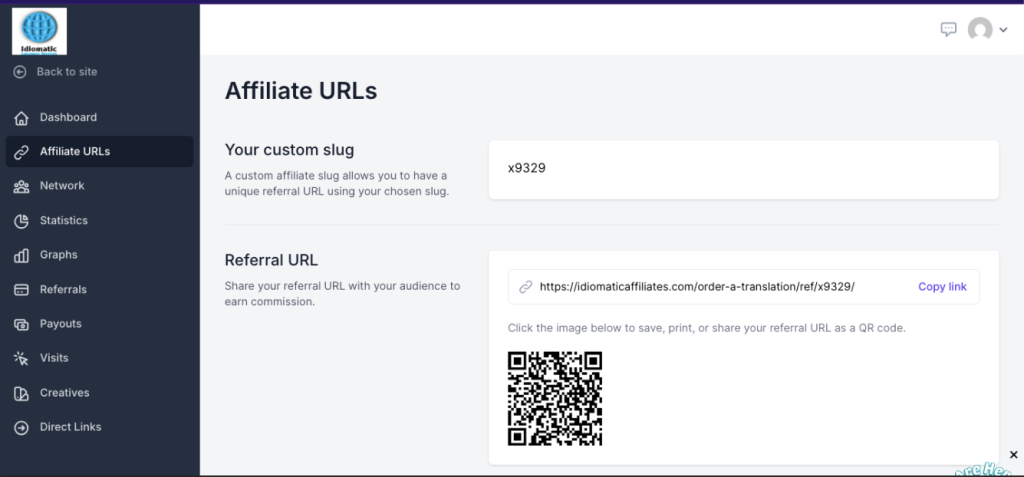The image size is (1024, 477).
Task: Click the Graphs bar chart icon
Action: (21, 256)
